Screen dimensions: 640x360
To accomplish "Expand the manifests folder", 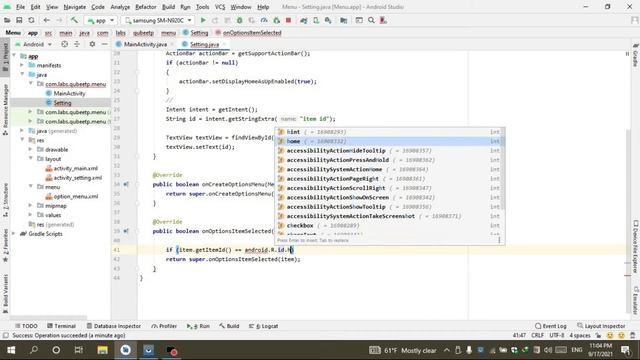I will point(22,65).
